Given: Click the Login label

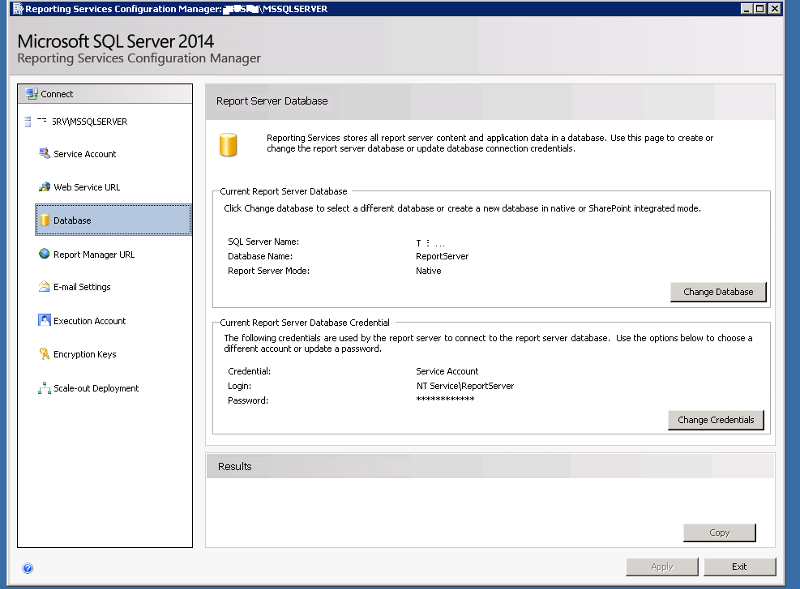Looking at the screenshot, I should tap(239, 386).
